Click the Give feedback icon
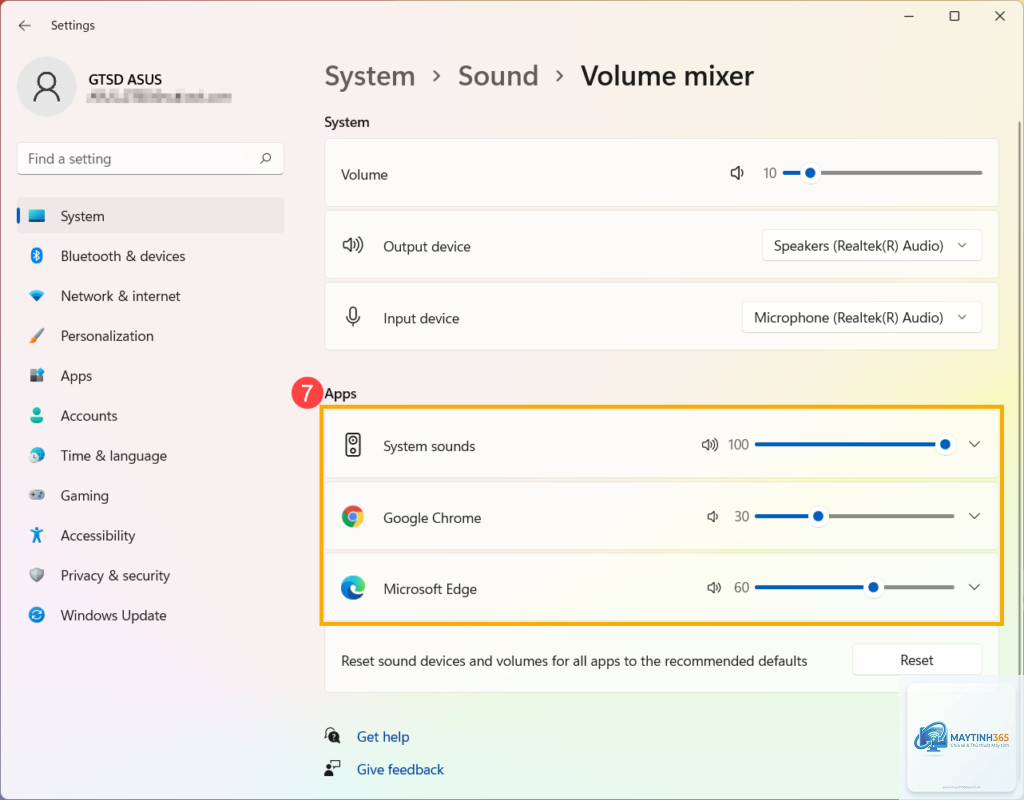 [x=332, y=768]
